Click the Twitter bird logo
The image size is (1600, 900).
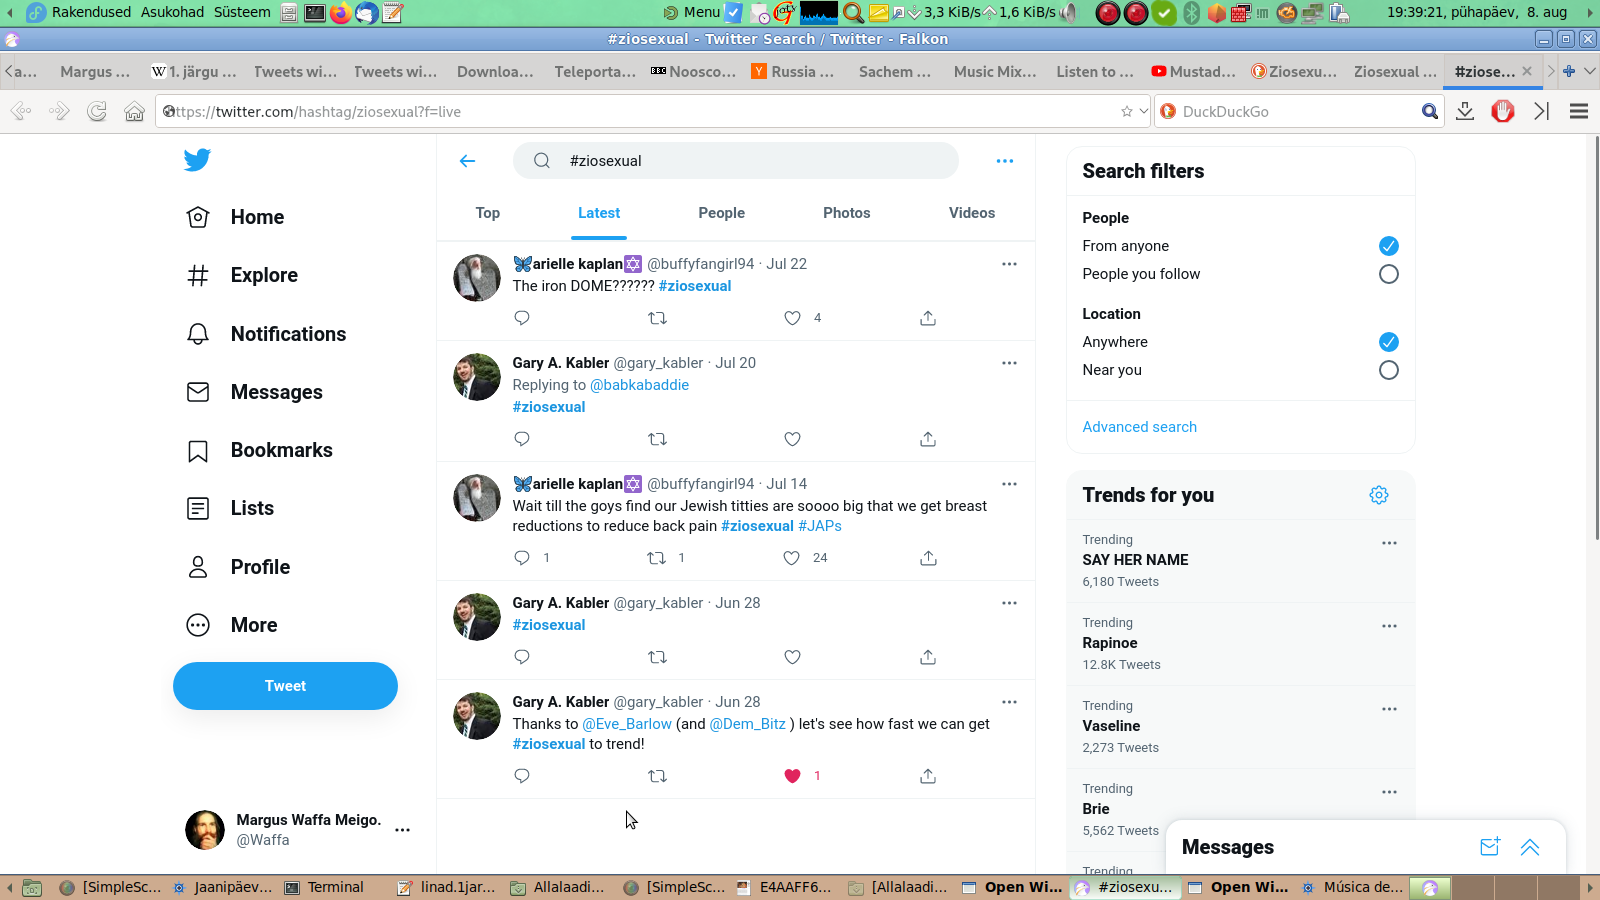197,160
